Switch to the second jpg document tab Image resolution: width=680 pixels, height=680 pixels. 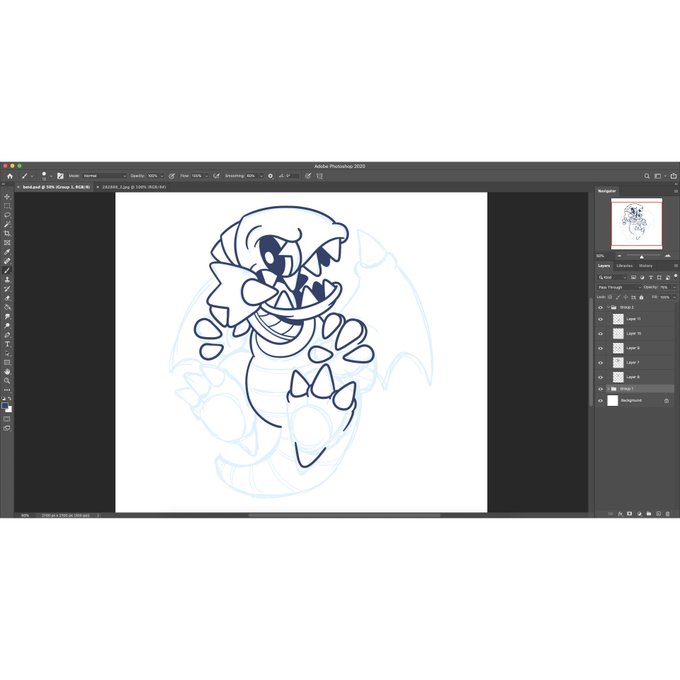tap(134, 187)
